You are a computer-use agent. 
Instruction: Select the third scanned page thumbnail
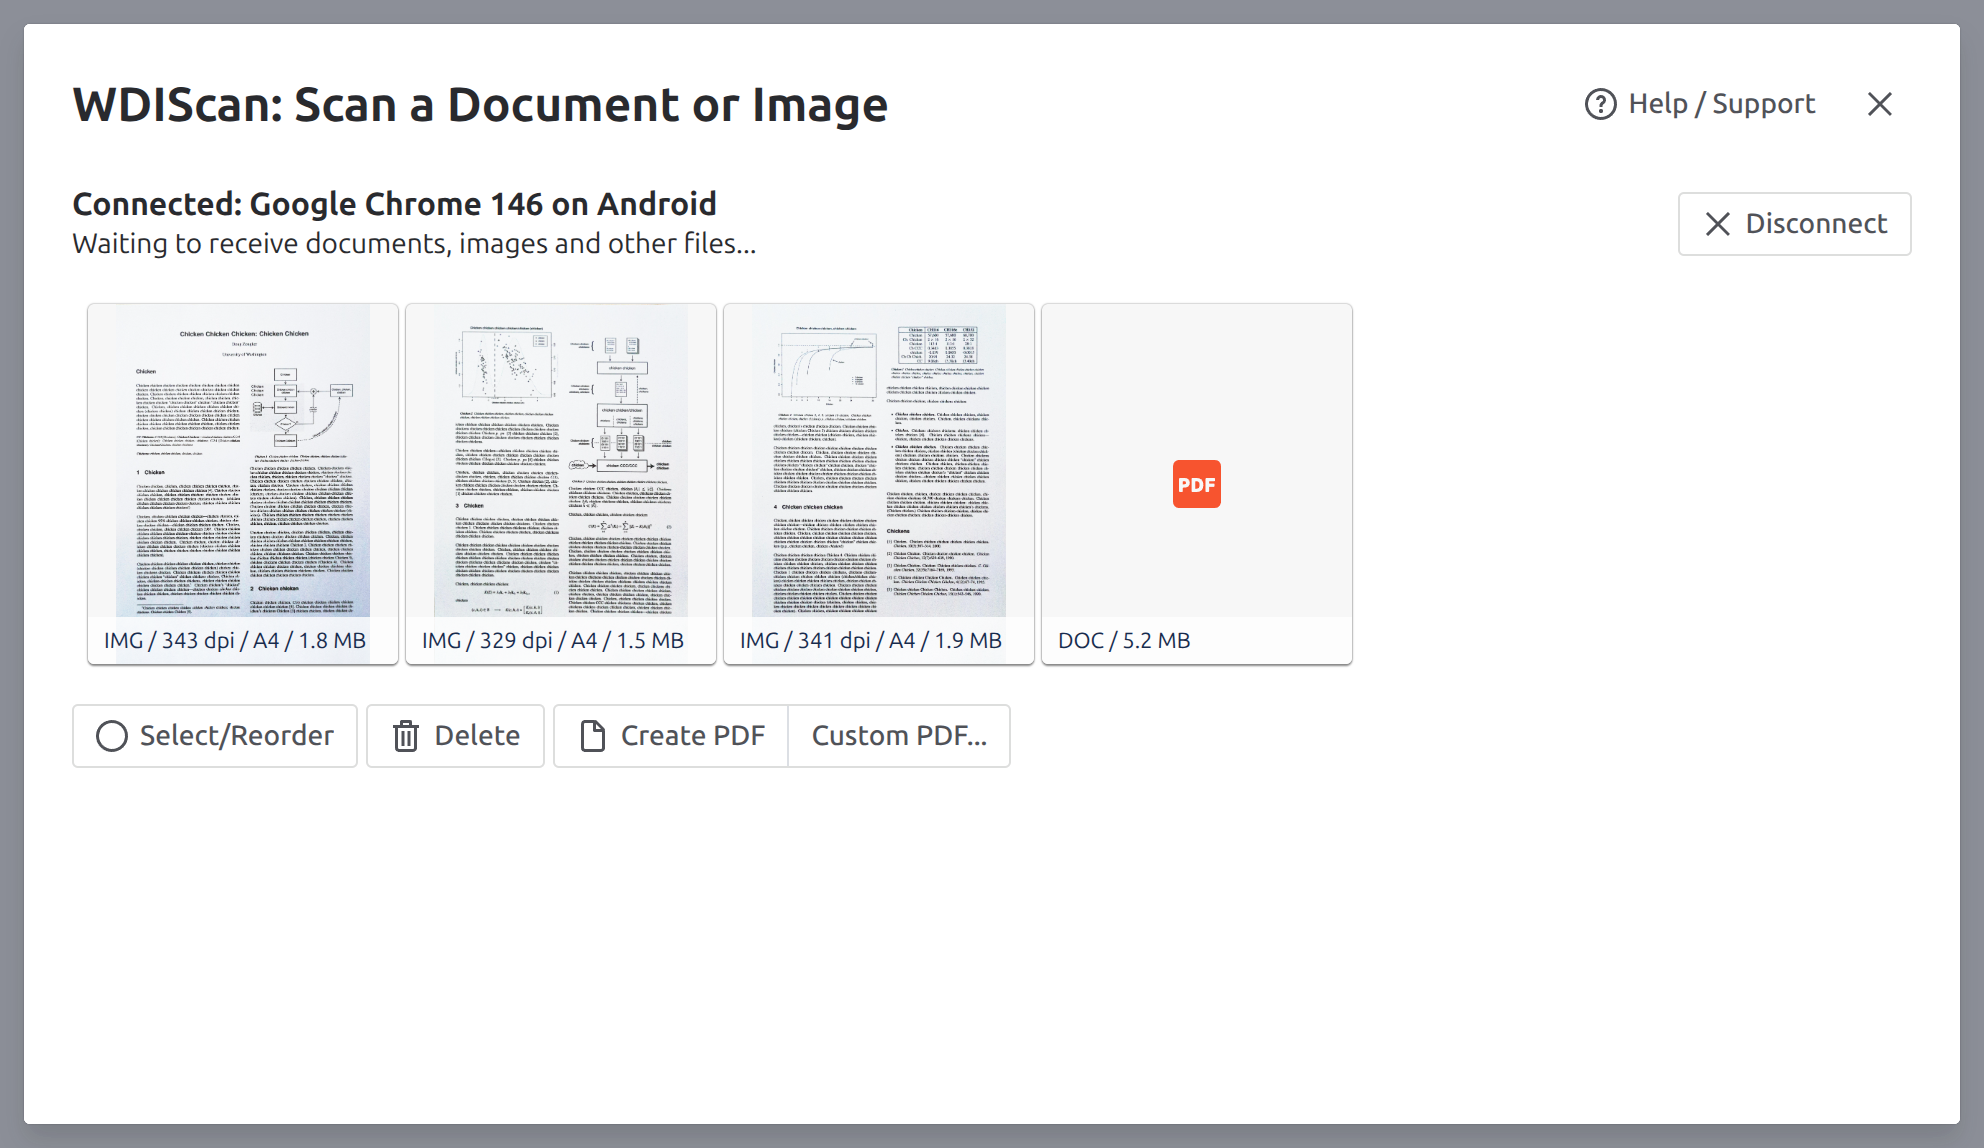(878, 460)
